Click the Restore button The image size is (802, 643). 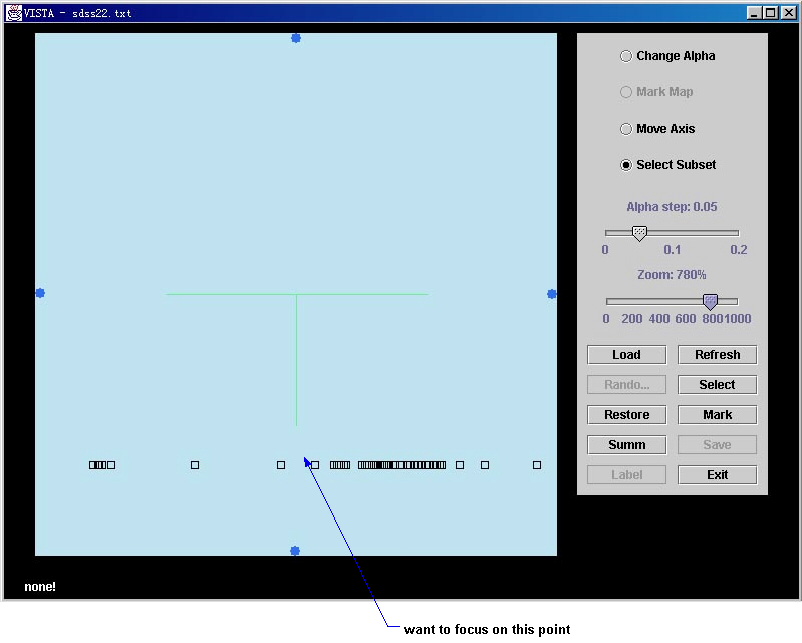(x=626, y=415)
